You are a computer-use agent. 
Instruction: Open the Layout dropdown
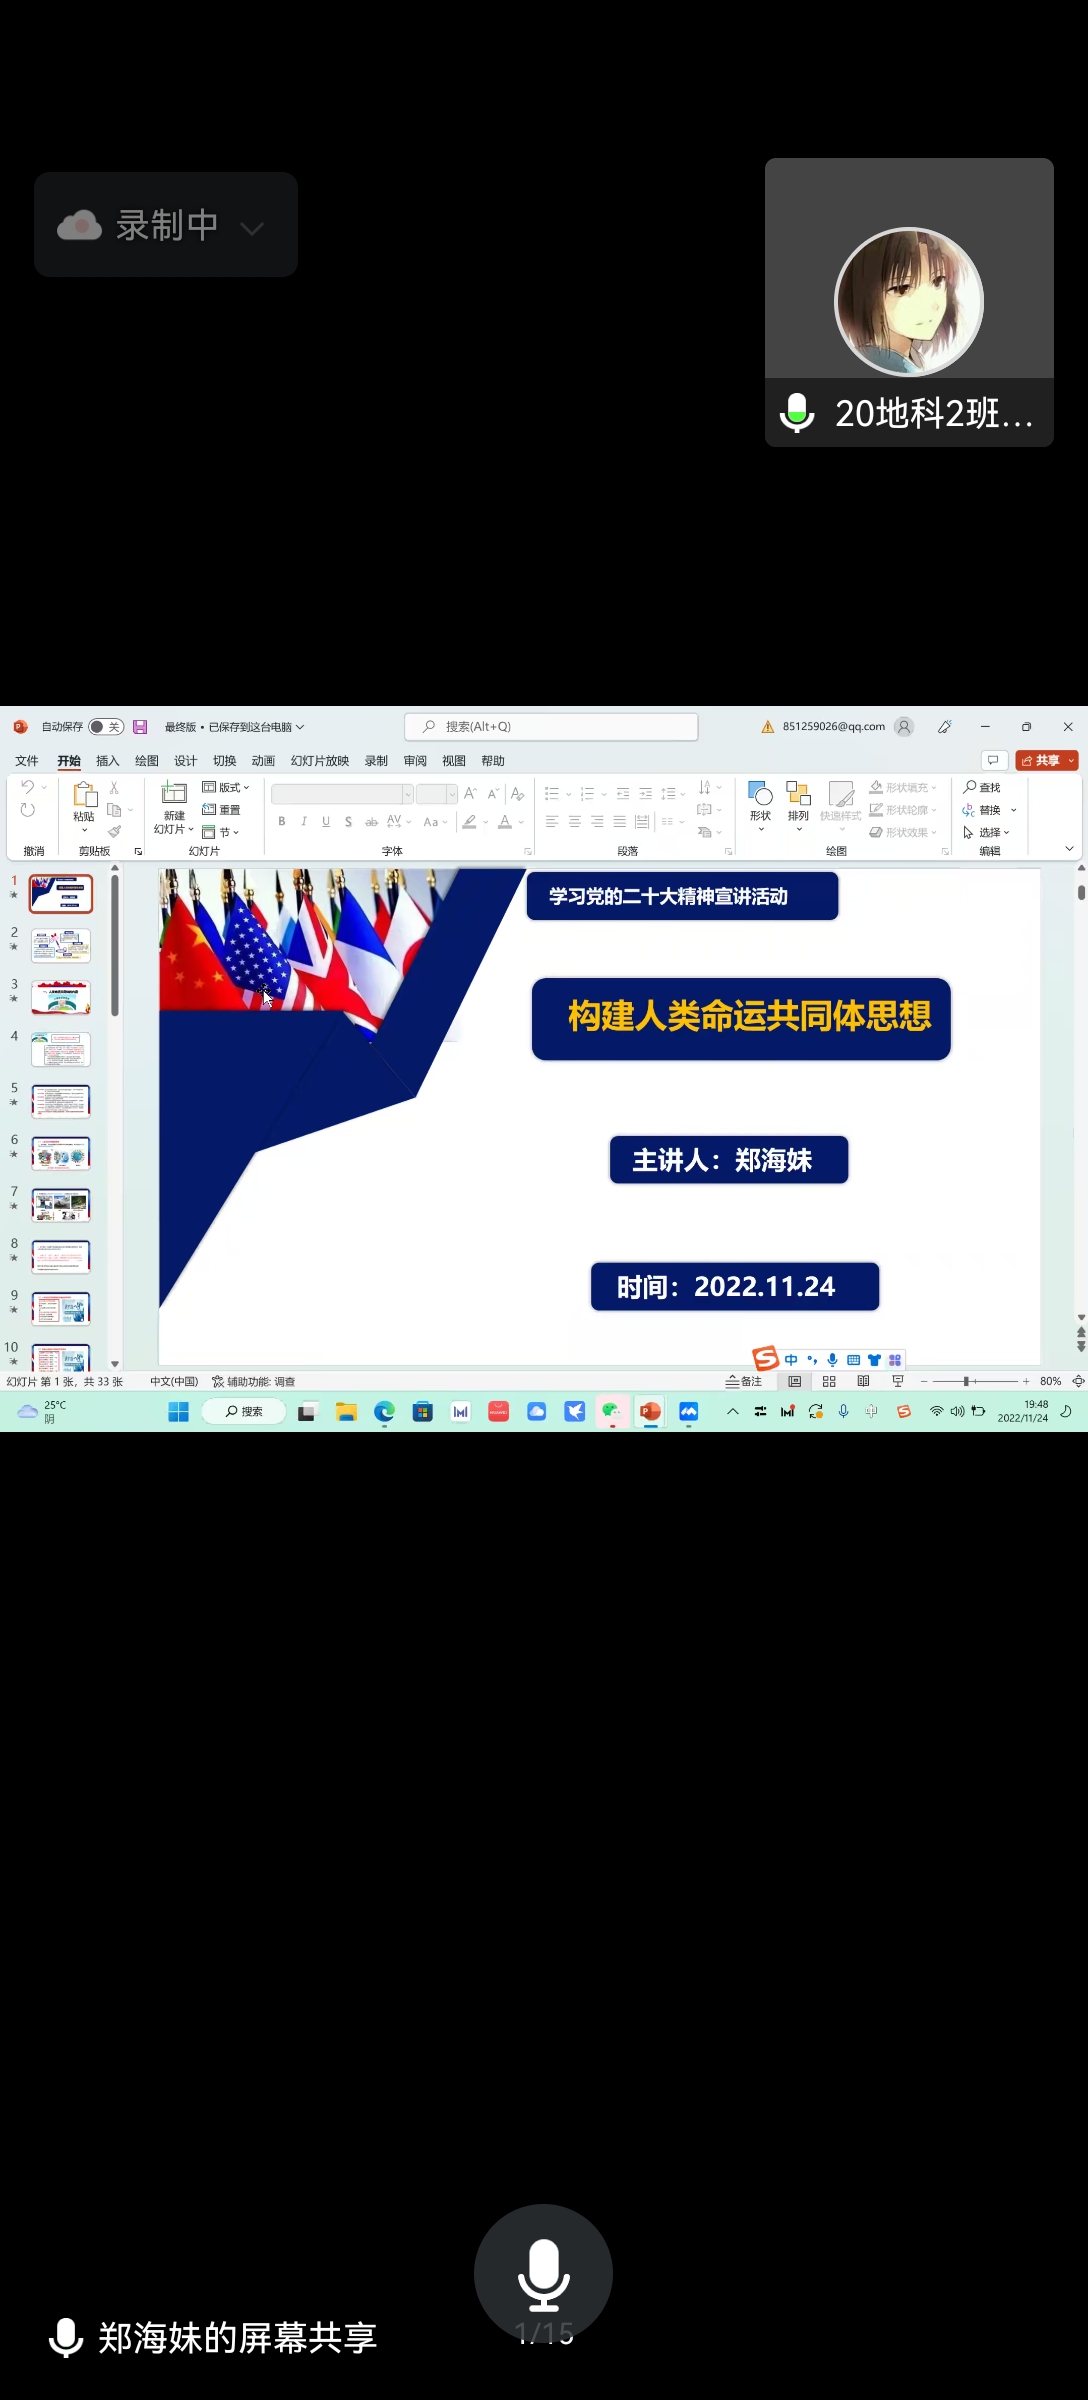(x=226, y=787)
